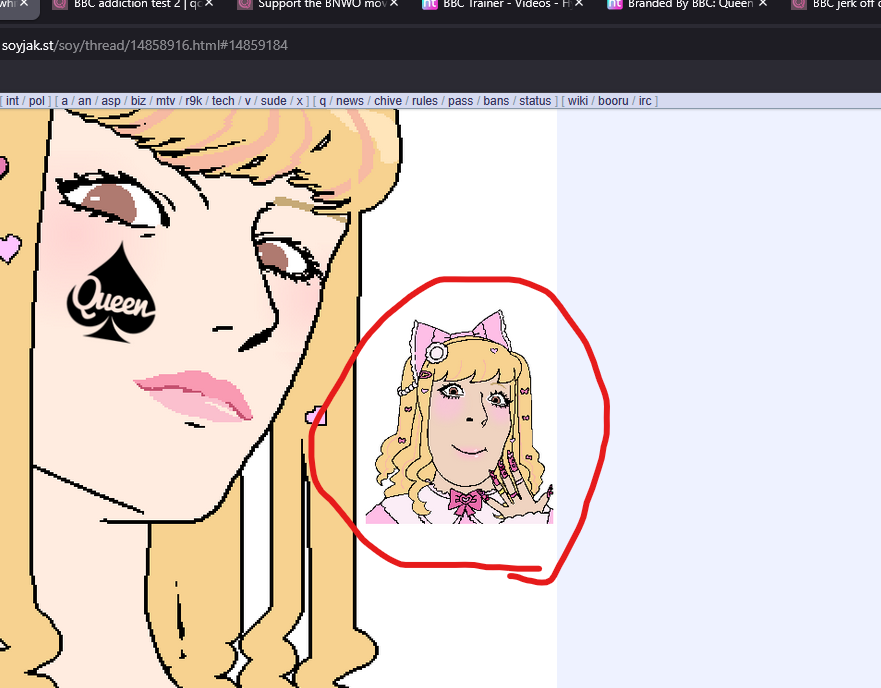Close the Branded By BBC tab

point(765,4)
